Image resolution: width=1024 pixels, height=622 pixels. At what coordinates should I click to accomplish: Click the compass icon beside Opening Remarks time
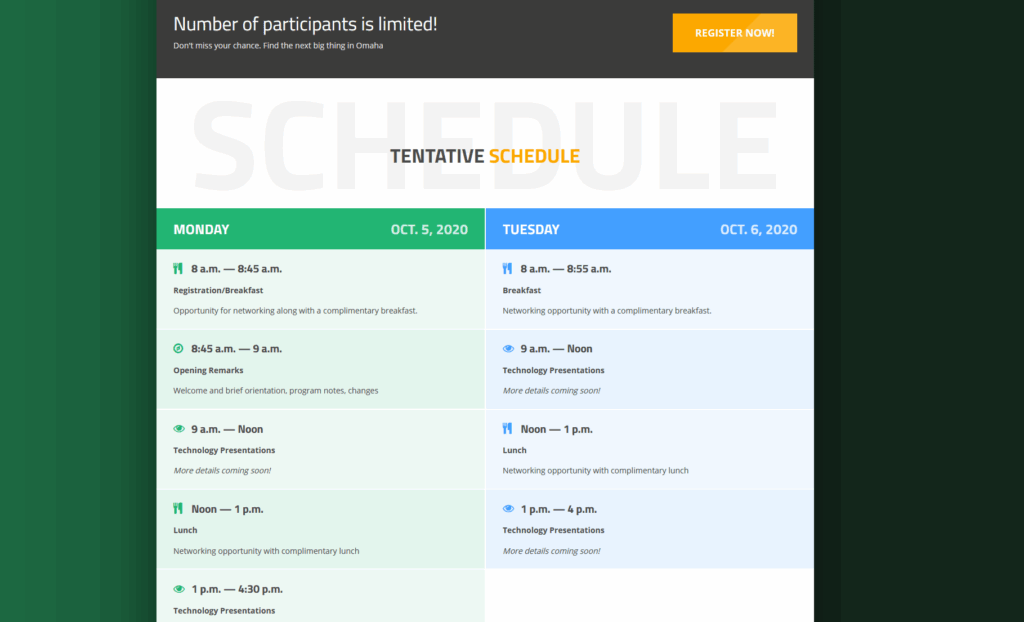click(x=178, y=349)
